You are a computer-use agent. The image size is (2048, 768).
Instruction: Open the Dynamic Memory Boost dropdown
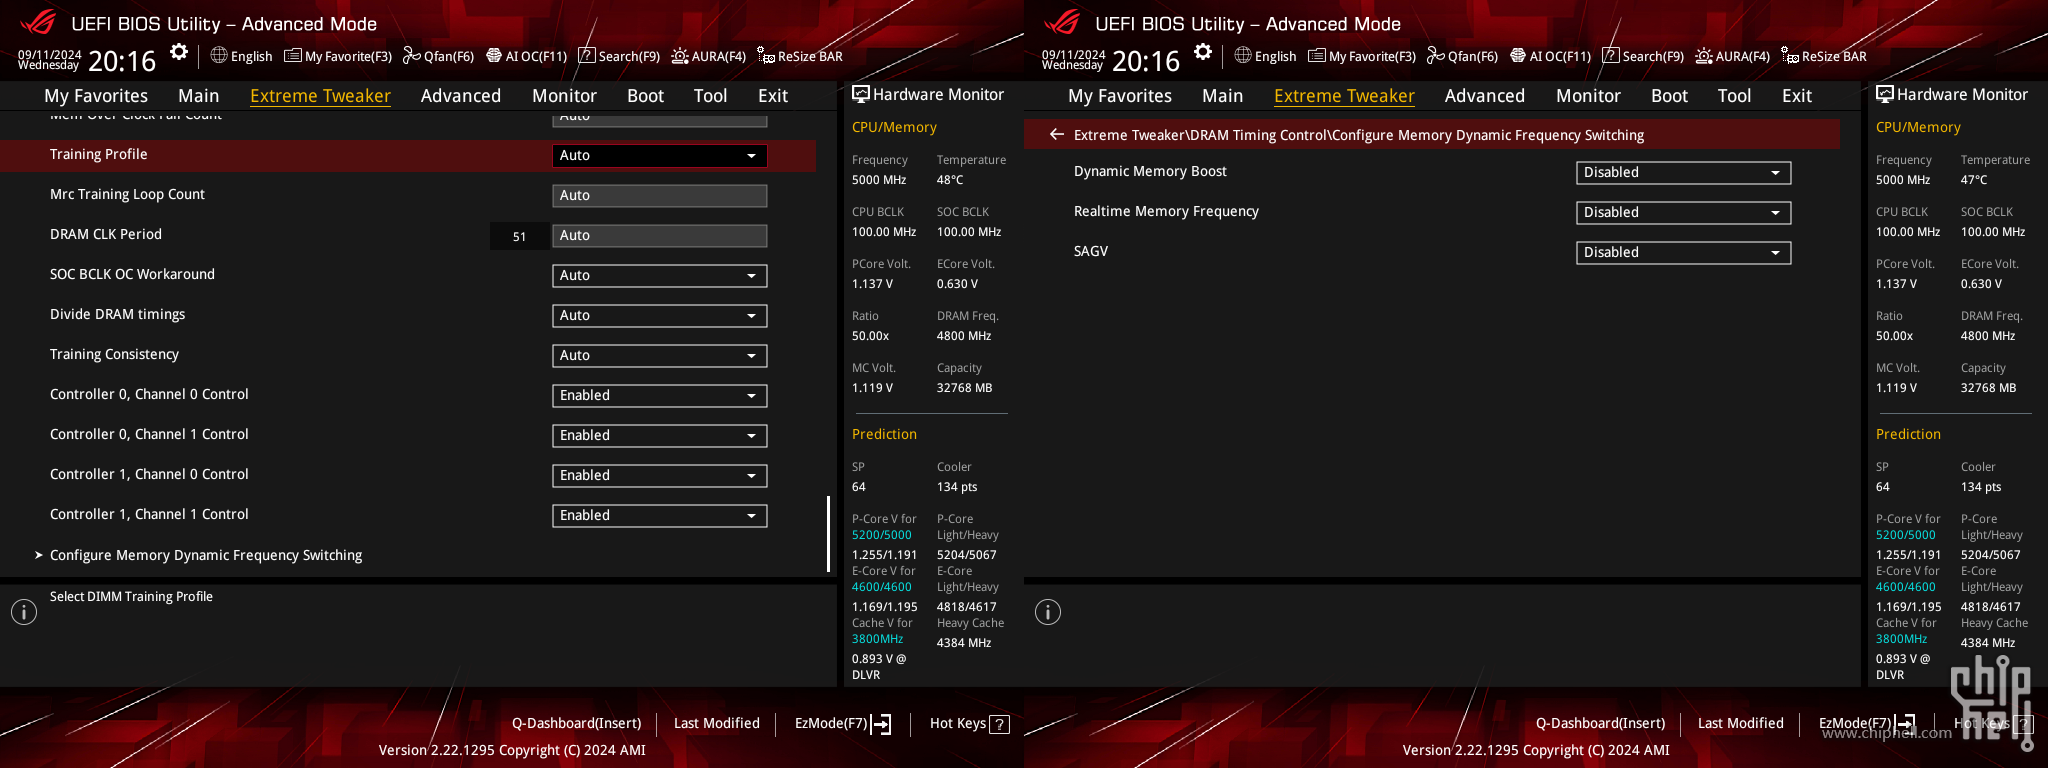pyautogui.click(x=1684, y=173)
